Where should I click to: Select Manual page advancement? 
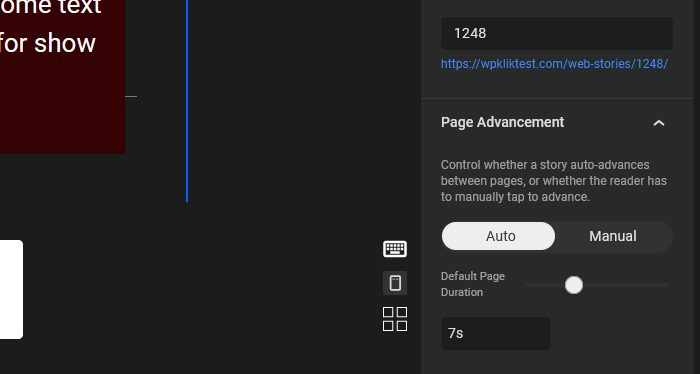[x=613, y=236]
